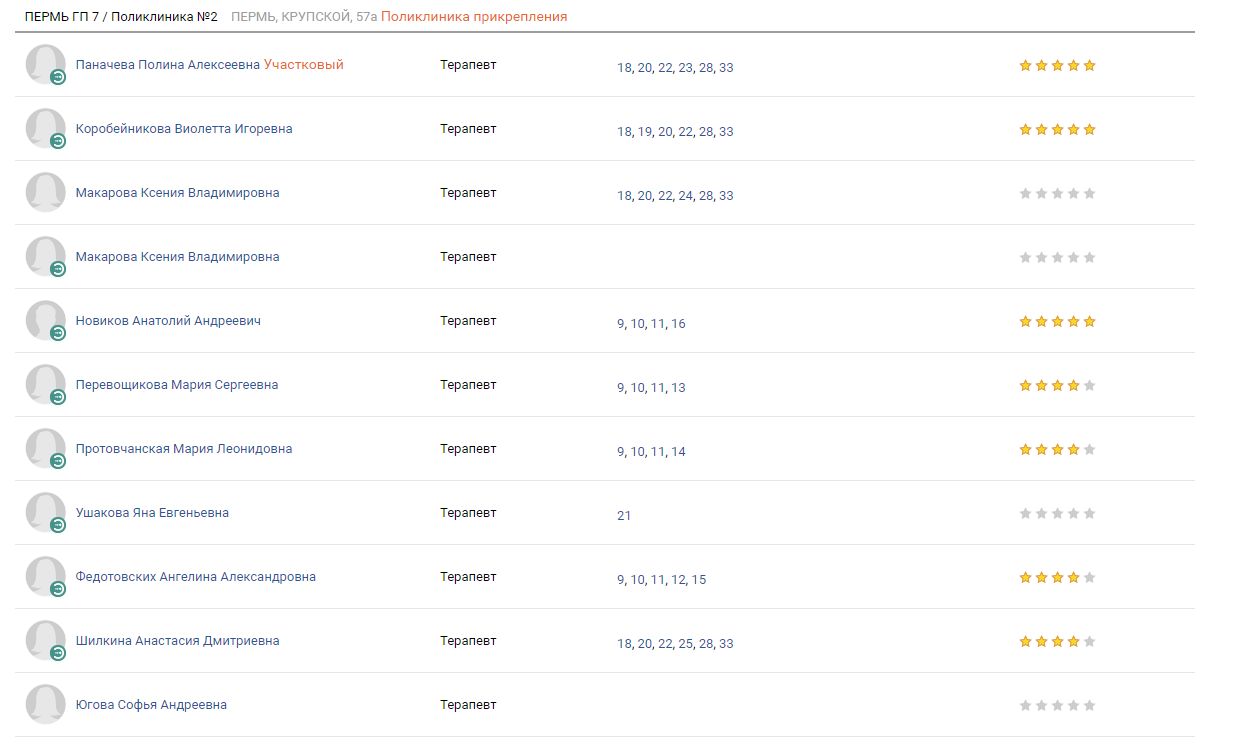This screenshot has height=744, width=1250.
Task: Click avatar icon of Федотовских Ангелина Александровна
Action: [46, 577]
